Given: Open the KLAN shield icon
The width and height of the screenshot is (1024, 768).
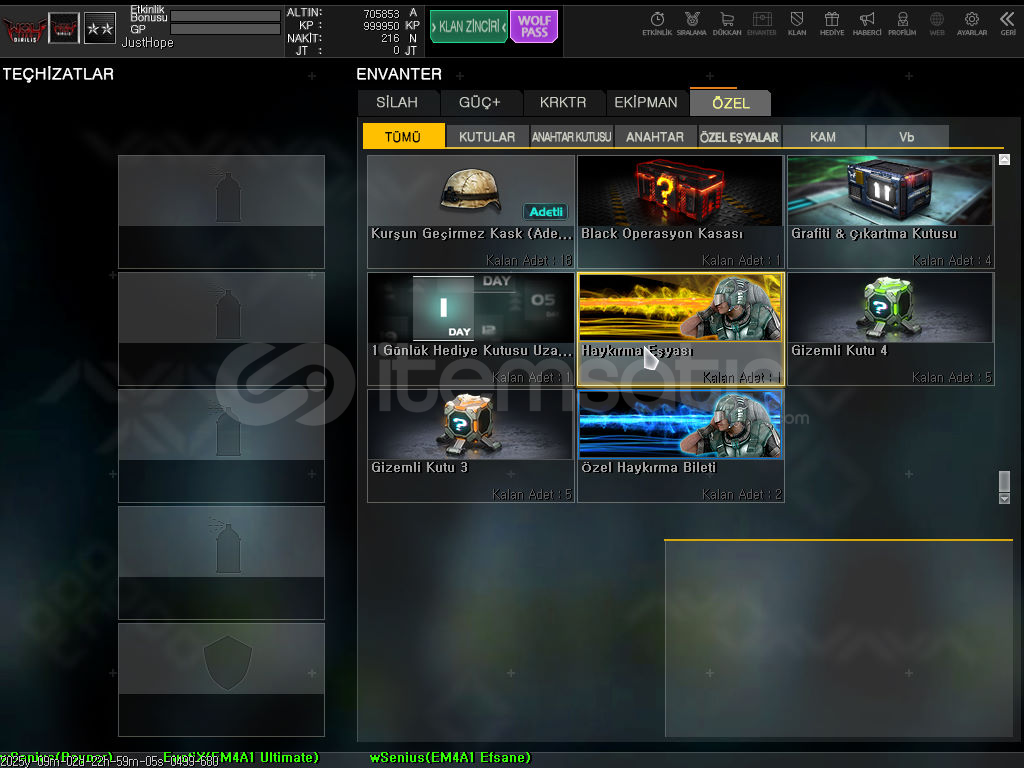Looking at the screenshot, I should point(797,24).
